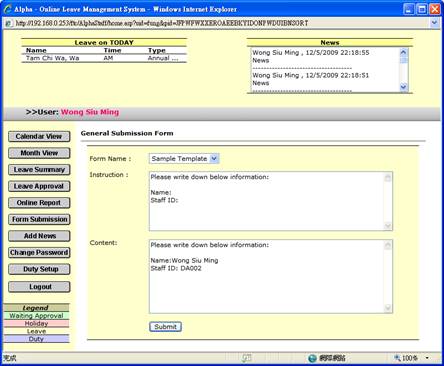Open the Online Report page
Viewport: 444px width, 366px height.
(39, 203)
